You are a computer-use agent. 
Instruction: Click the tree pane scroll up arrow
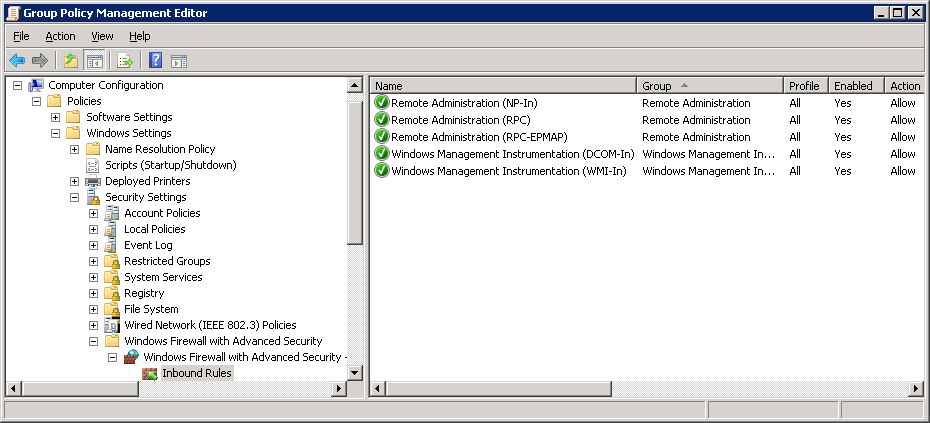[x=355, y=85]
